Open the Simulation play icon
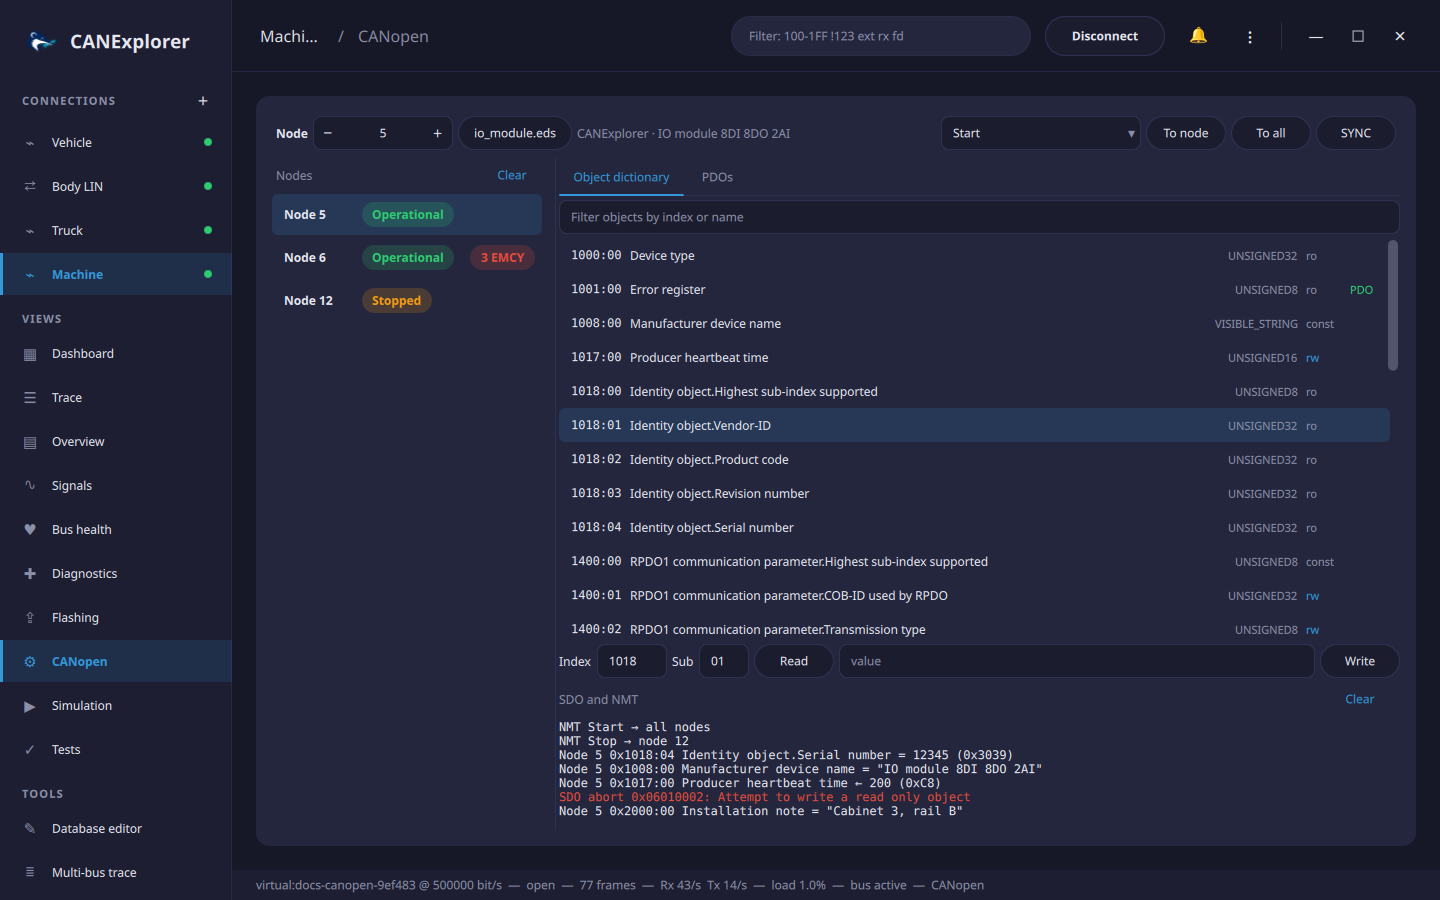This screenshot has width=1440, height=900. 30,706
